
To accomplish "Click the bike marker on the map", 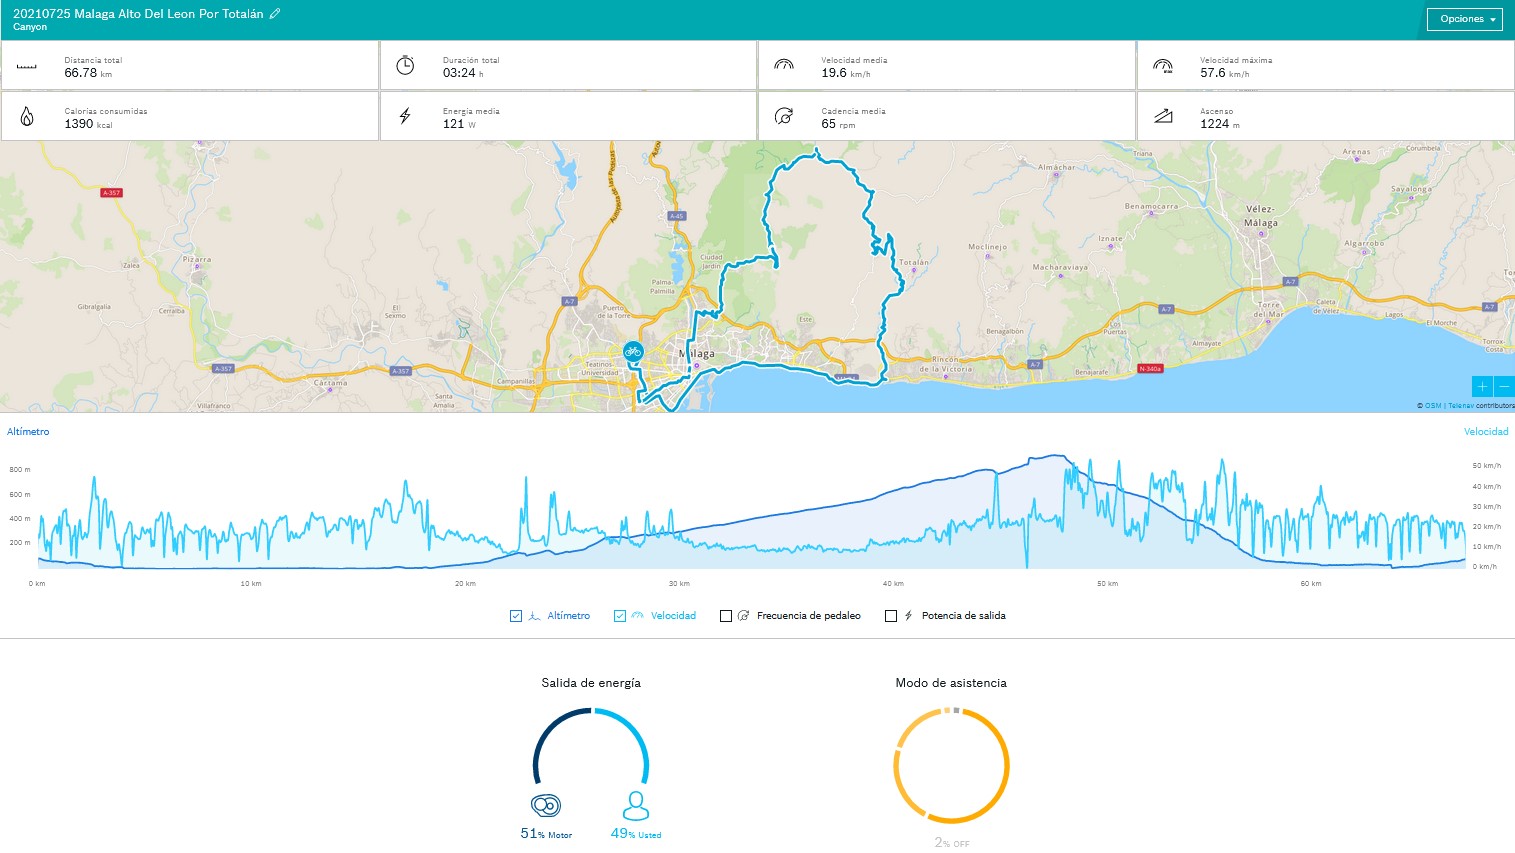I will 632,351.
